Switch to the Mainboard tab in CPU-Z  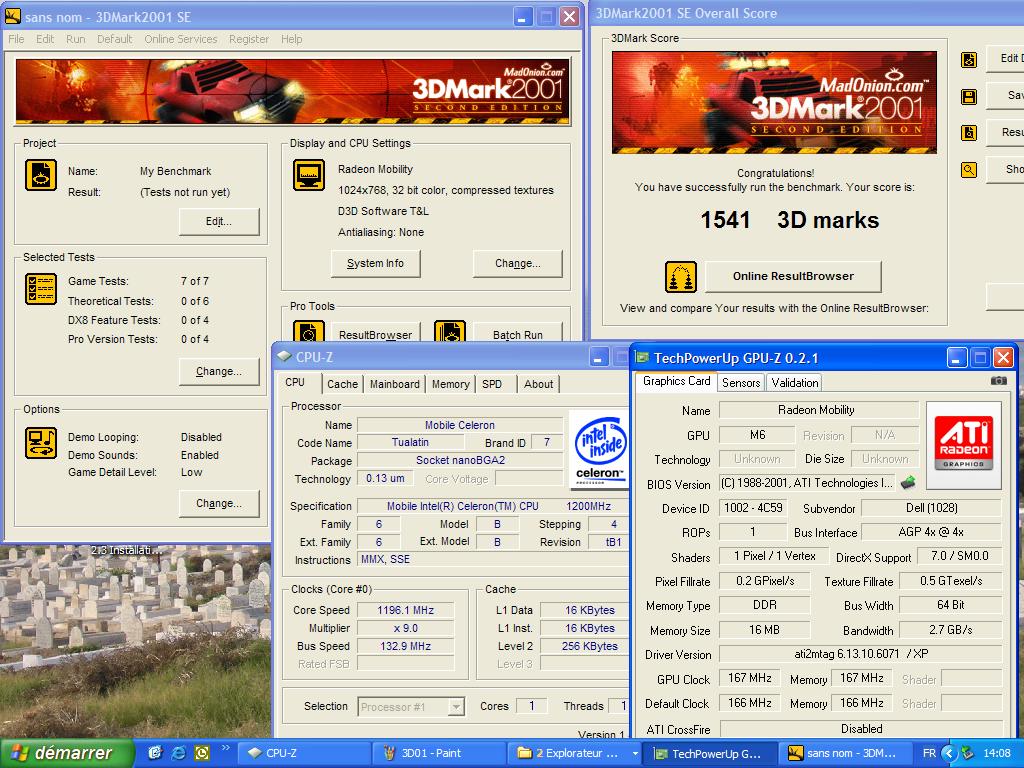(x=394, y=384)
